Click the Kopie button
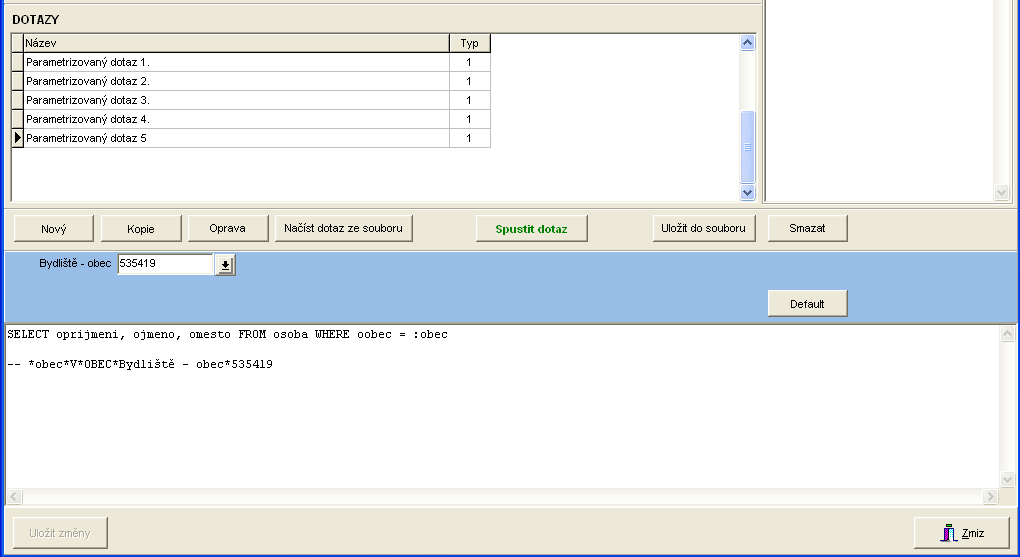 pos(140,229)
